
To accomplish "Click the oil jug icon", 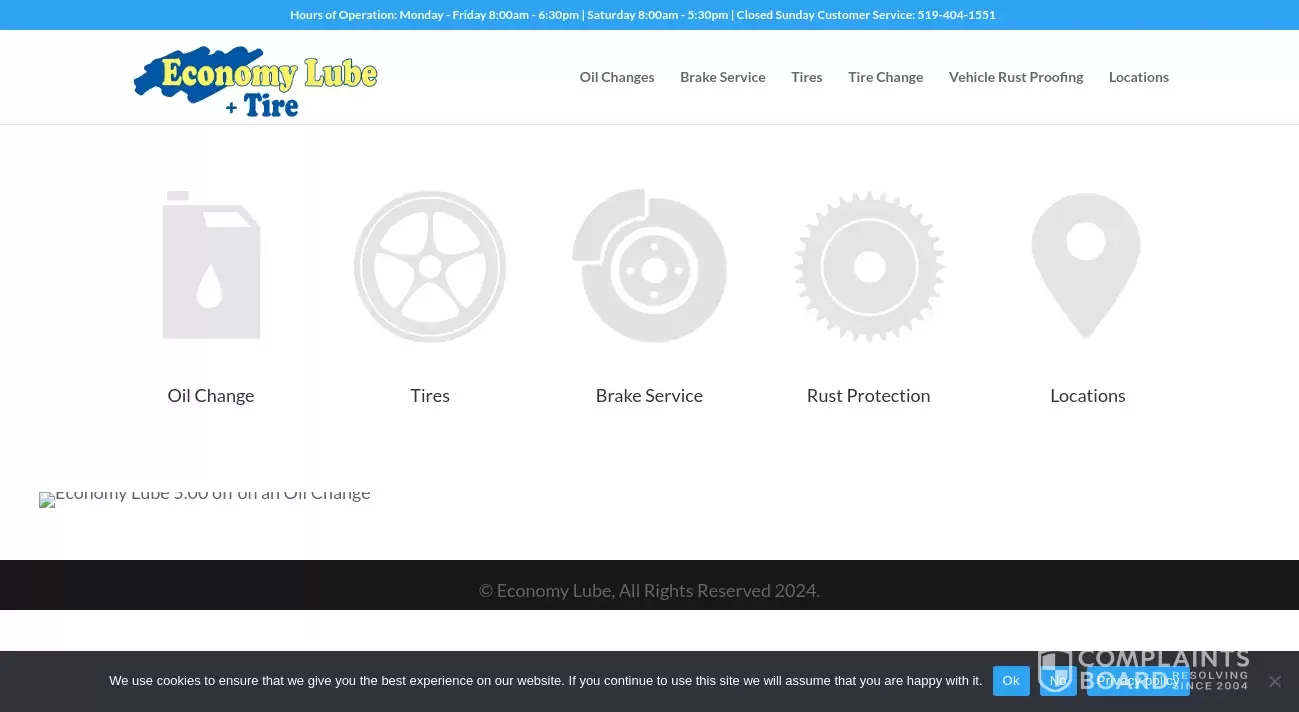I will click(x=211, y=266).
